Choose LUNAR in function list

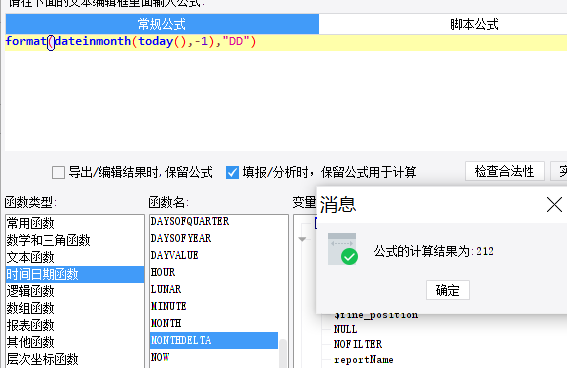pyautogui.click(x=214, y=289)
